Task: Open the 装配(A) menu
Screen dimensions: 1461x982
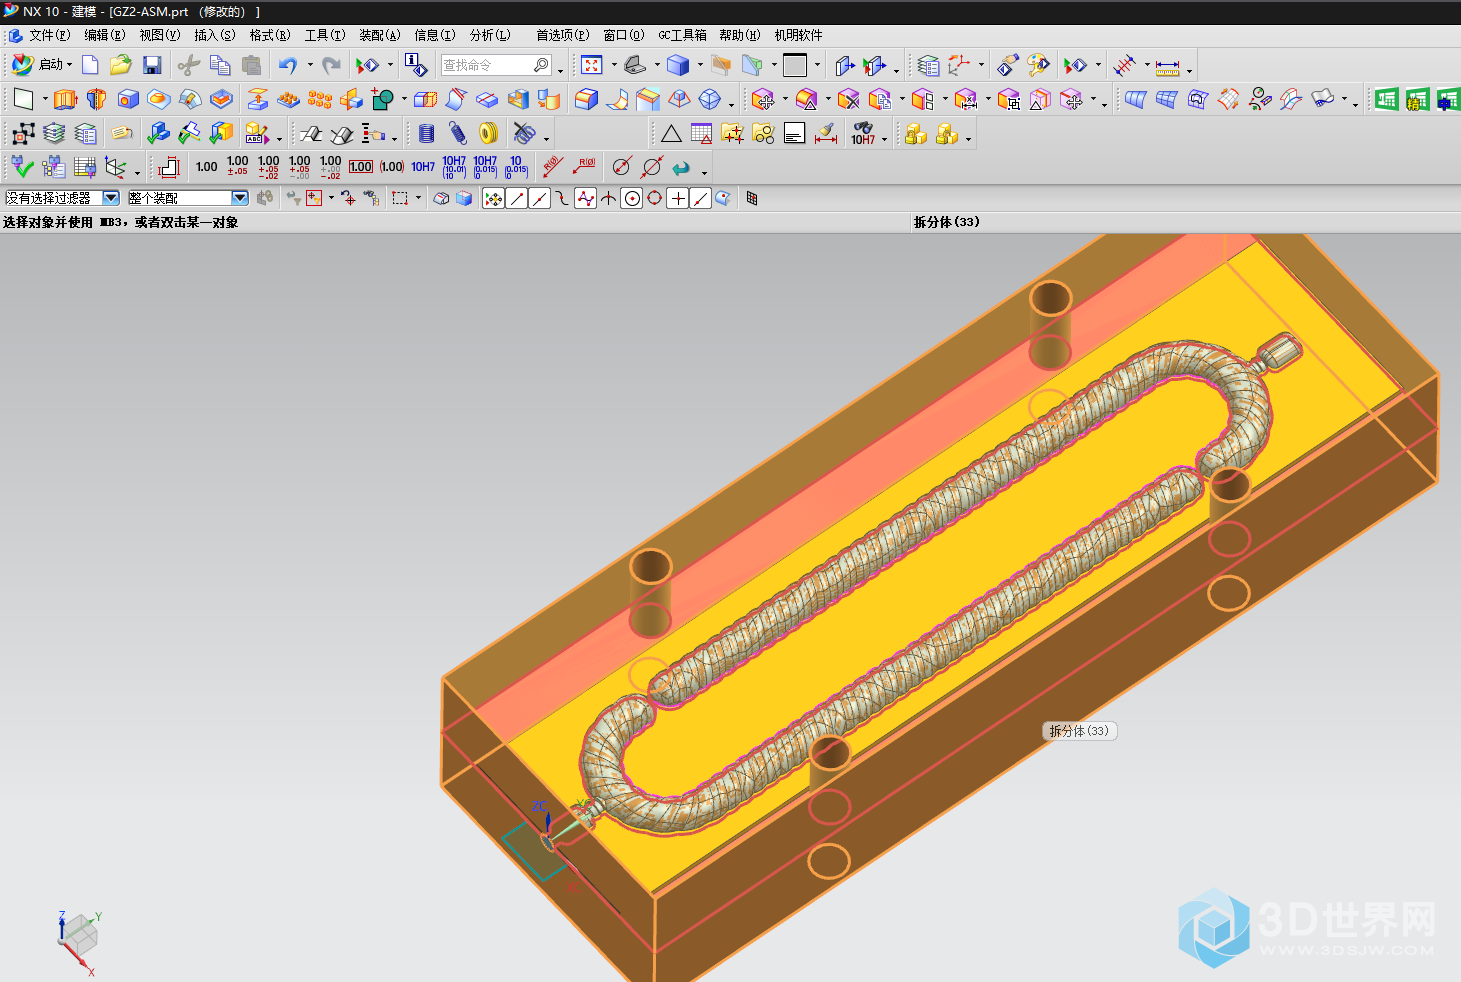Action: pyautogui.click(x=380, y=35)
